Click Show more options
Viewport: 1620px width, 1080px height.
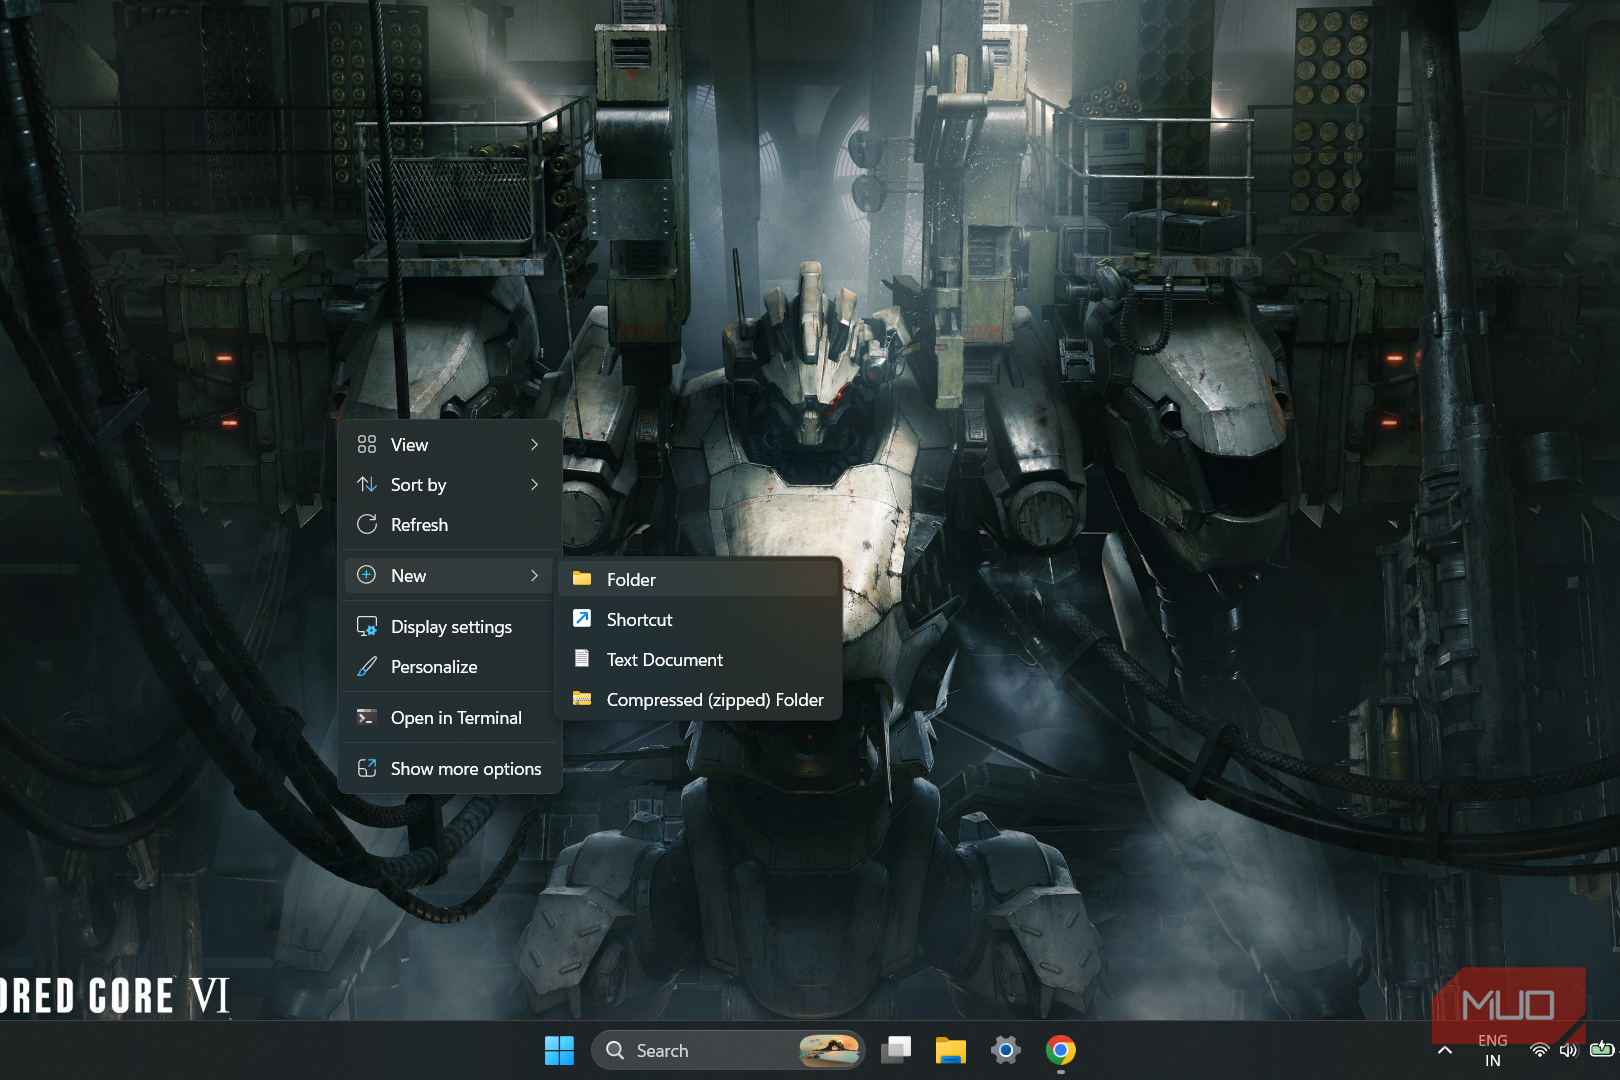(x=450, y=769)
